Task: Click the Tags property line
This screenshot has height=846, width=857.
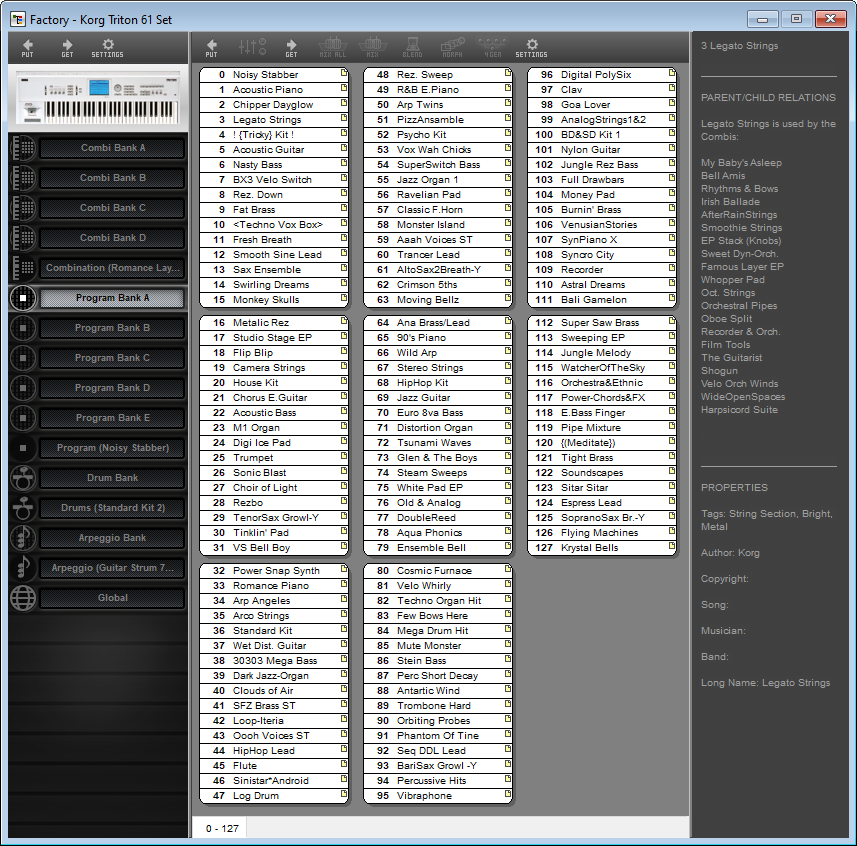Action: coord(767,520)
